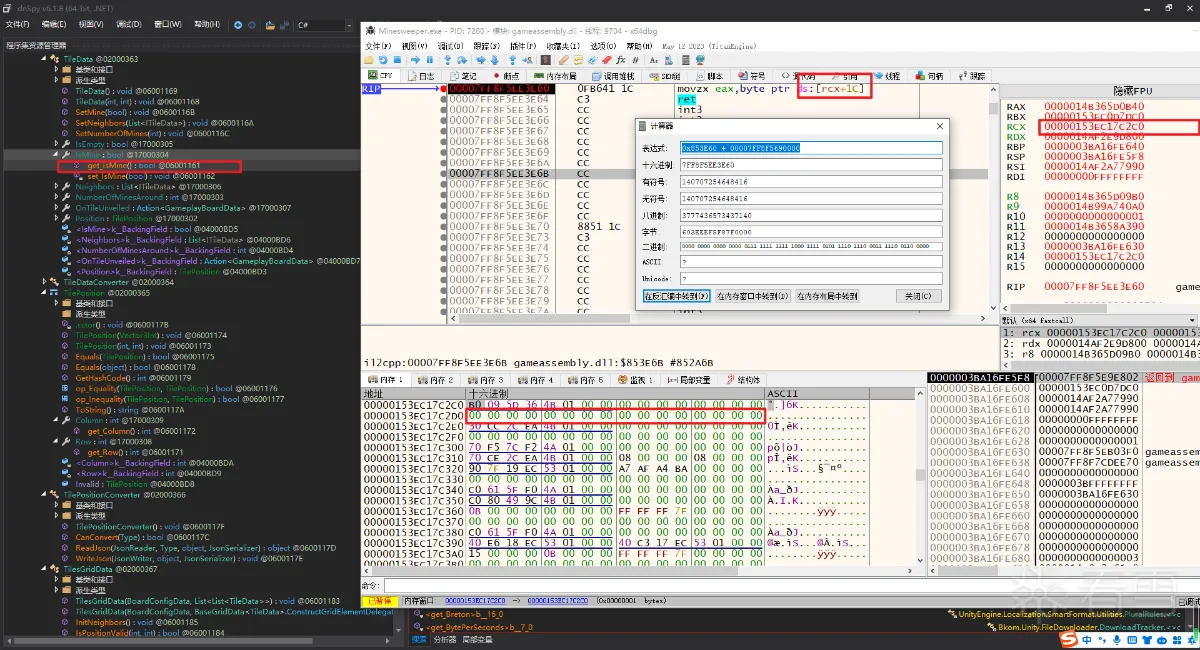Expand the 基类和接口 folder under TileData
Screen dimensions: 1200x650
[57, 70]
